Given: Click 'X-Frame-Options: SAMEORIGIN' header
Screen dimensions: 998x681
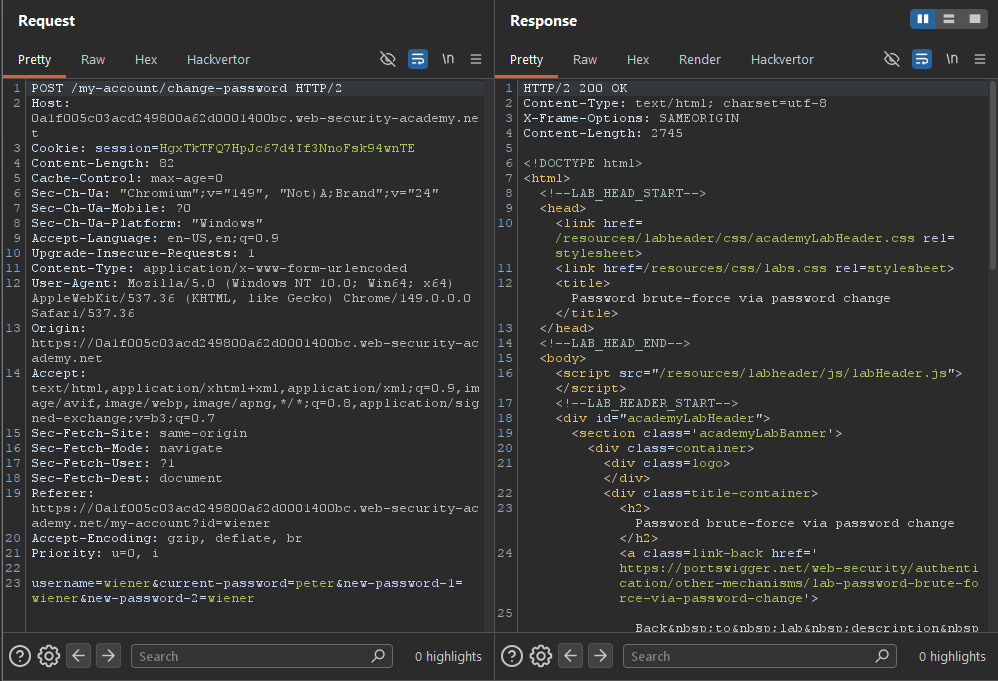Looking at the screenshot, I should [x=631, y=118].
